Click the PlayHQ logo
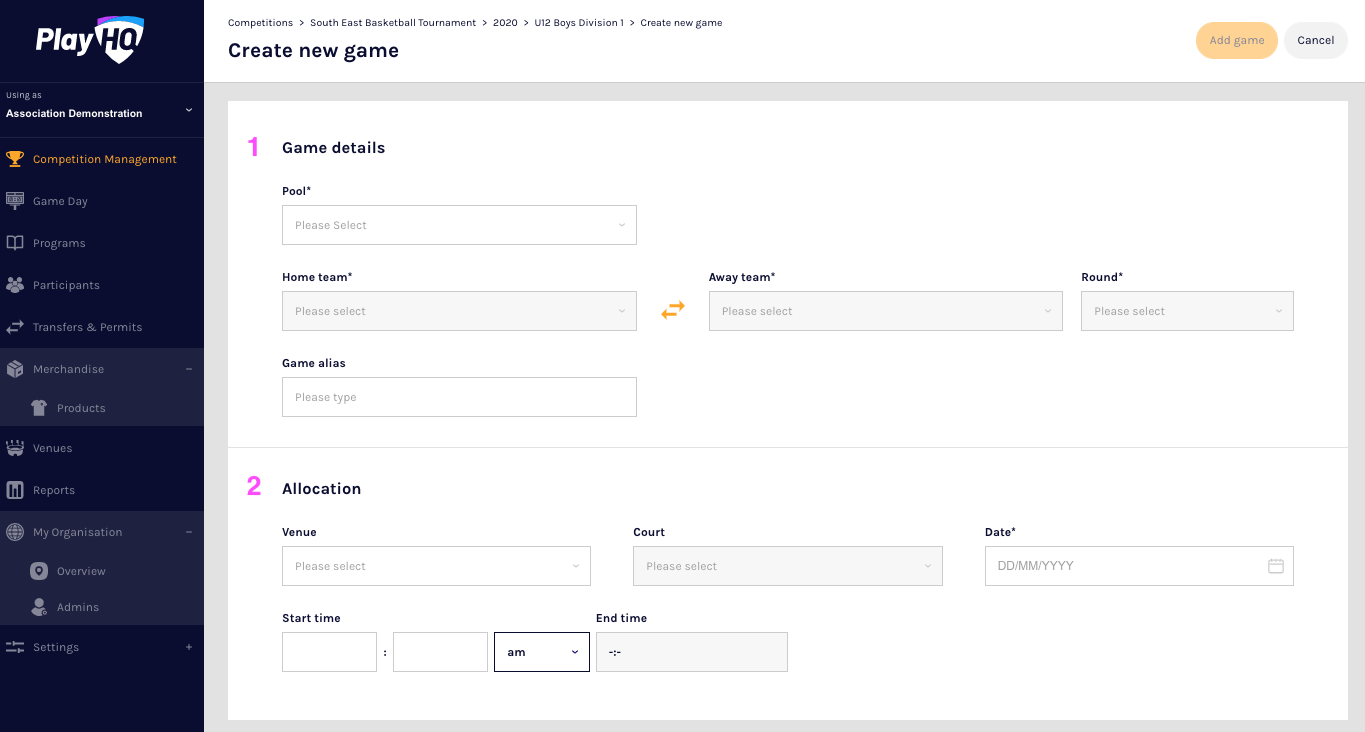 coord(90,40)
